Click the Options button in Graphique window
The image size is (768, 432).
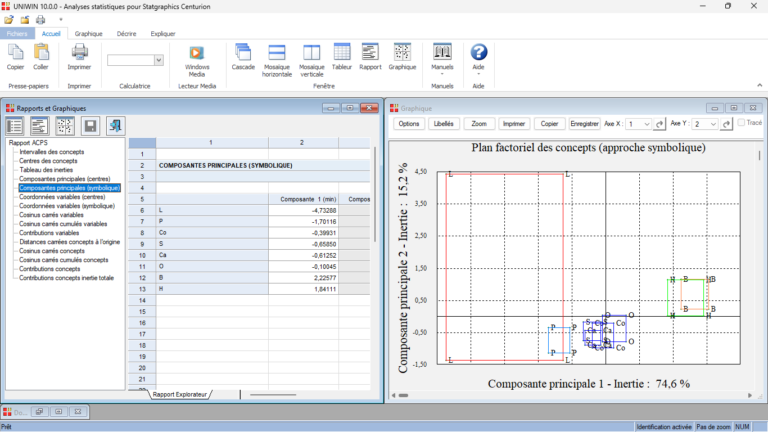(x=409, y=124)
